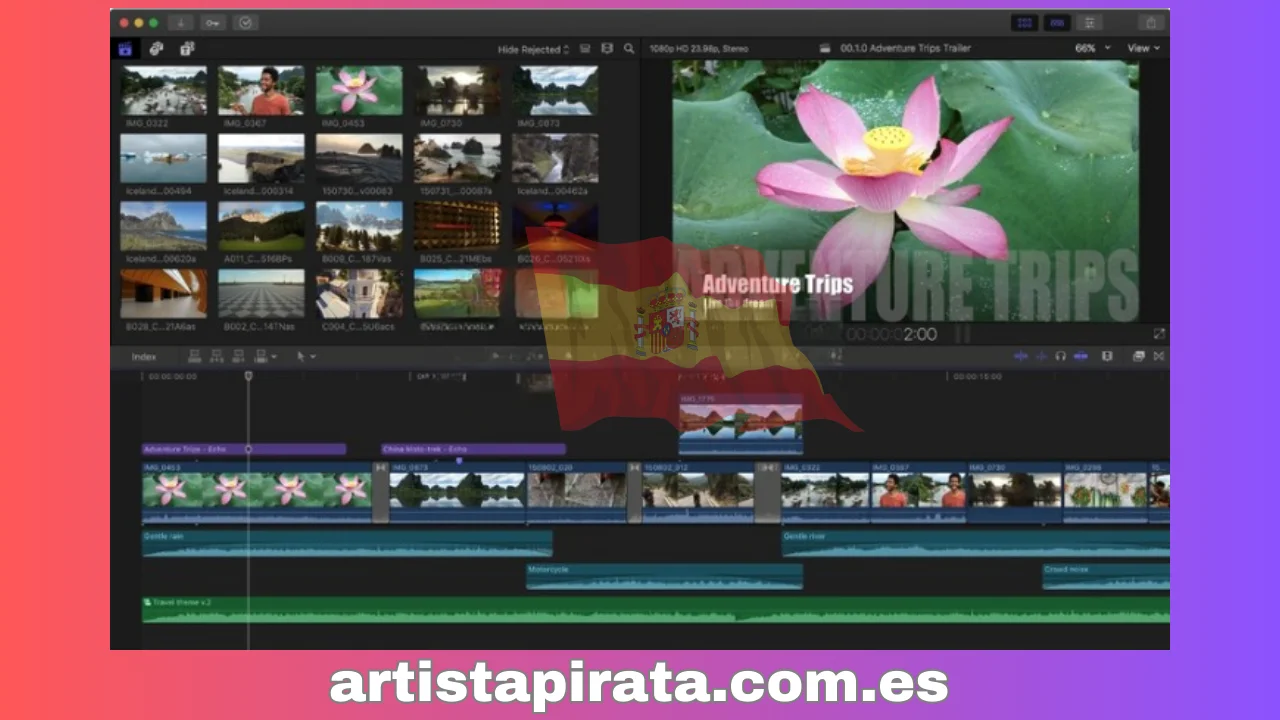Select the IMG_0873 browser thumbnail
The height and width of the screenshot is (720, 1280).
pos(555,91)
